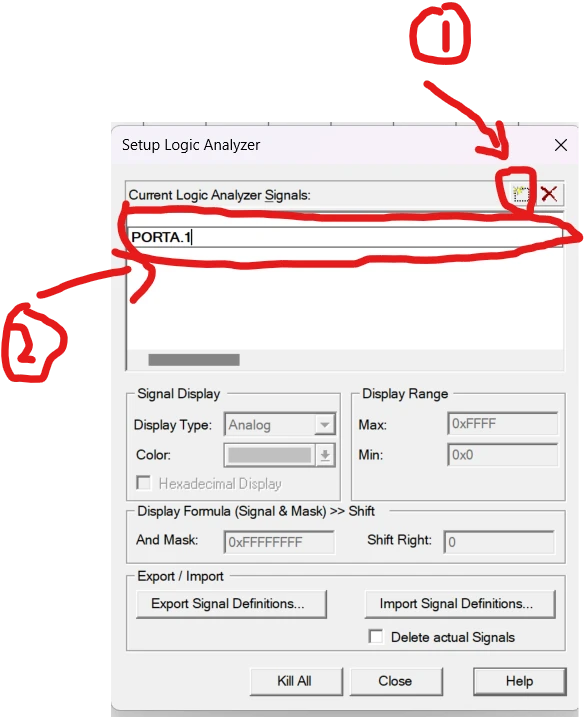Viewport: 584px width, 717px height.
Task: Click the Close button at bottom
Action: click(396, 681)
